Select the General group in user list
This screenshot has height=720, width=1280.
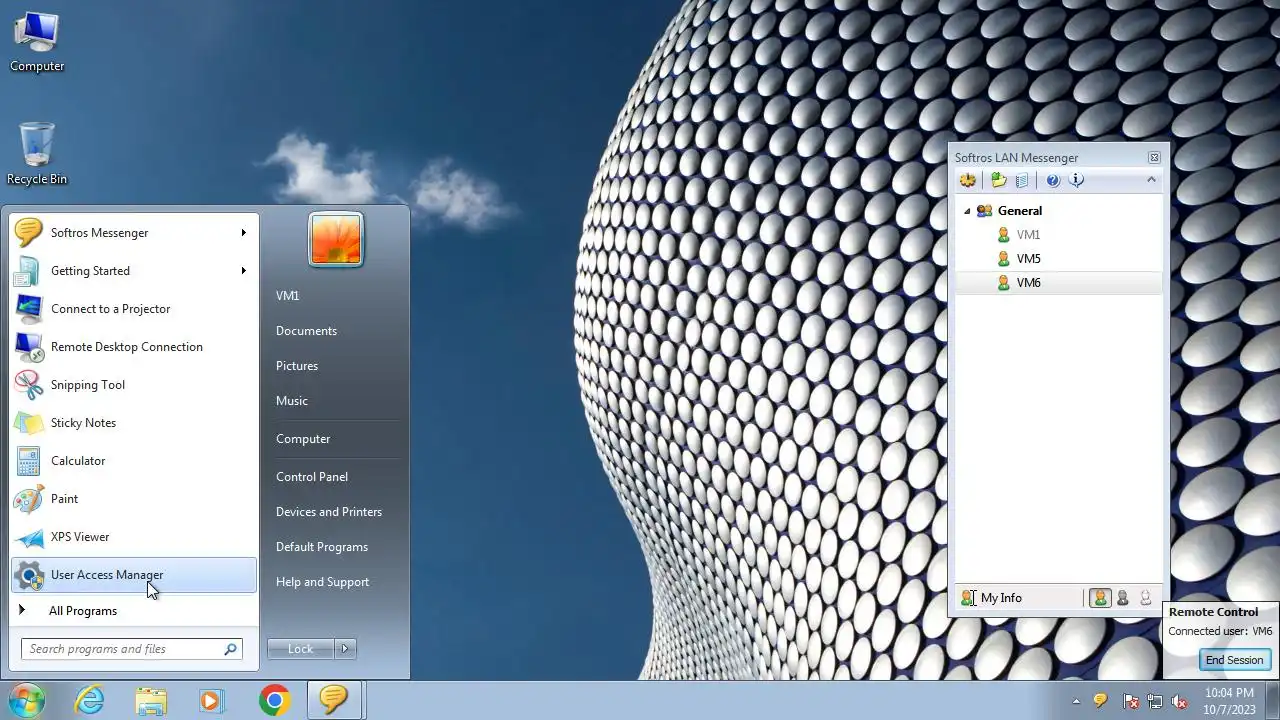click(x=1020, y=211)
